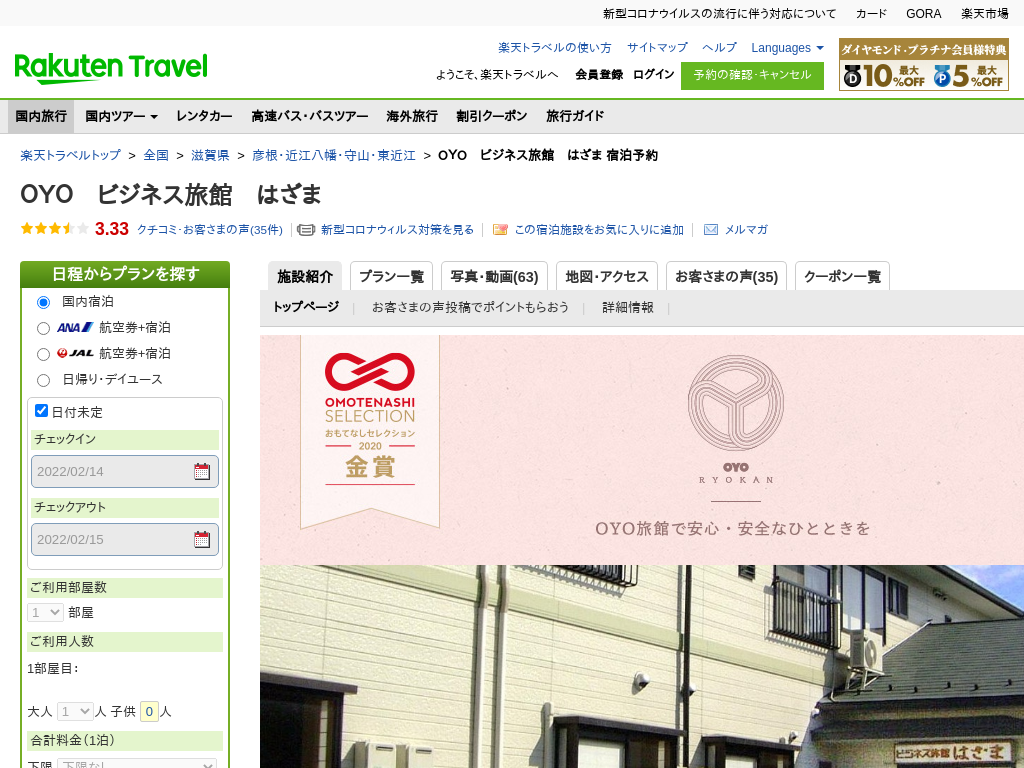Click the 予約の確認・キャンセル button
Screen dimensions: 1024x768
[752, 76]
